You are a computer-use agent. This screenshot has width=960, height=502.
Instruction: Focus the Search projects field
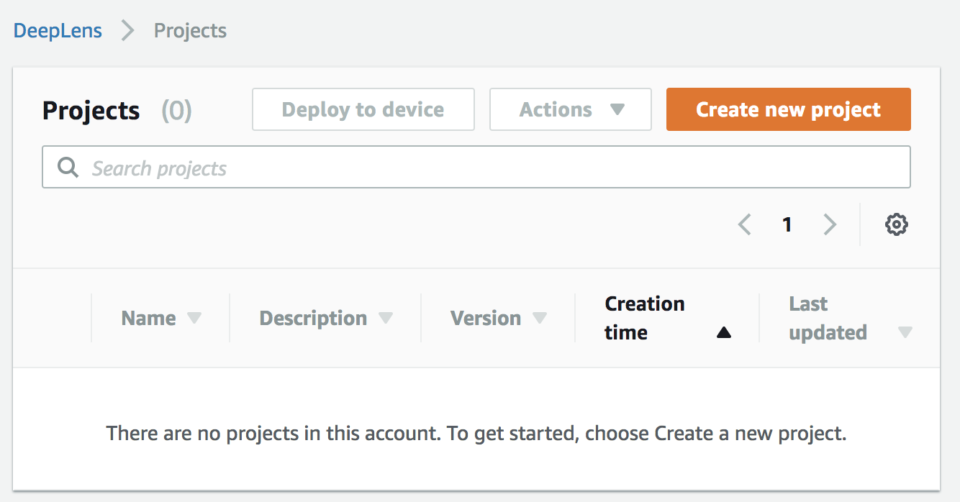[x=476, y=167]
